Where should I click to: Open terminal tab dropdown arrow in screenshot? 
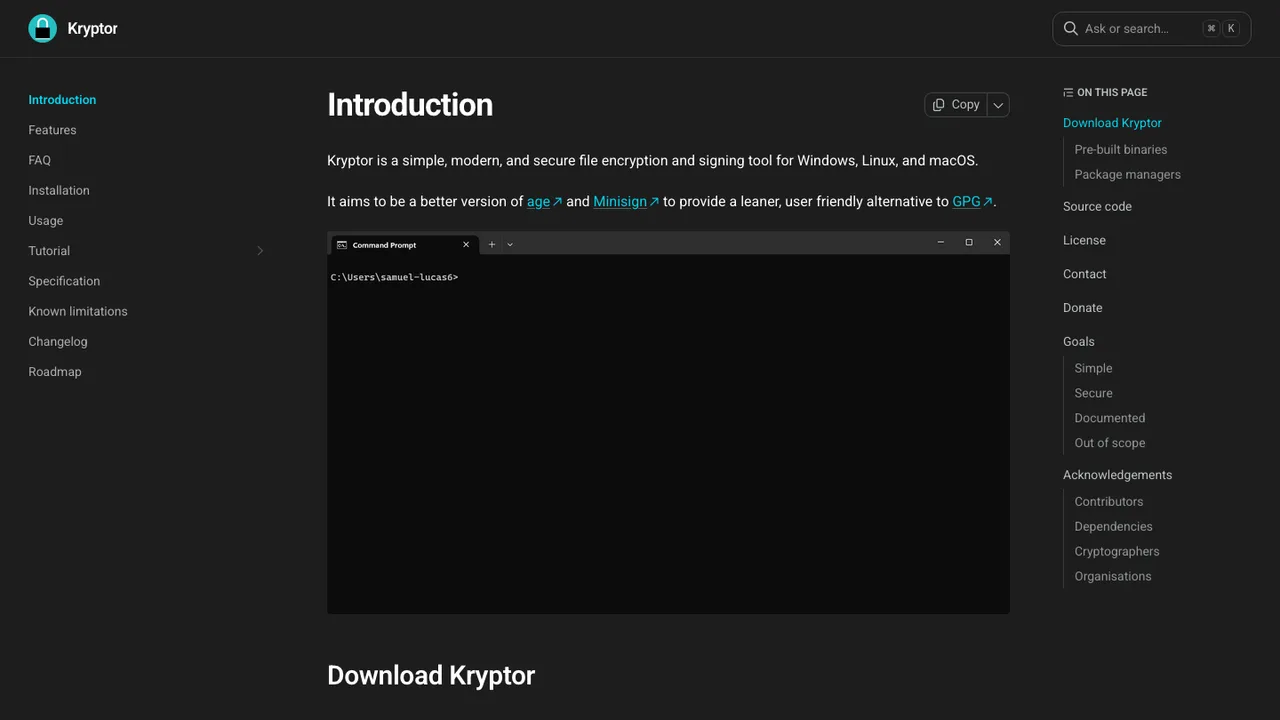(x=510, y=244)
